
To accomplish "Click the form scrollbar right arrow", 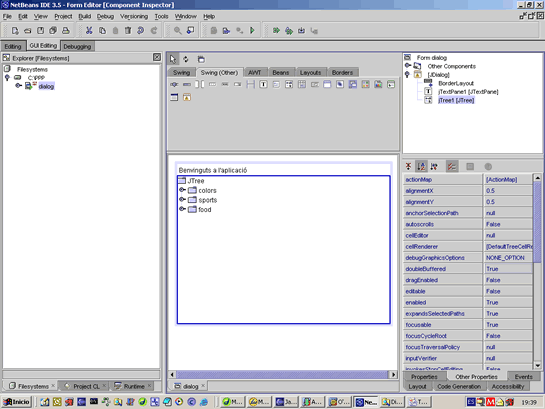I will [x=393, y=375].
